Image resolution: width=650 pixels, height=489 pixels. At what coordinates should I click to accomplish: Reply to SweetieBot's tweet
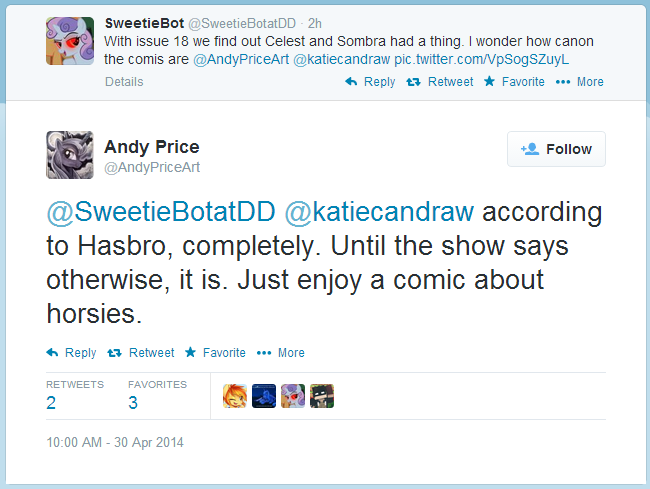370,82
